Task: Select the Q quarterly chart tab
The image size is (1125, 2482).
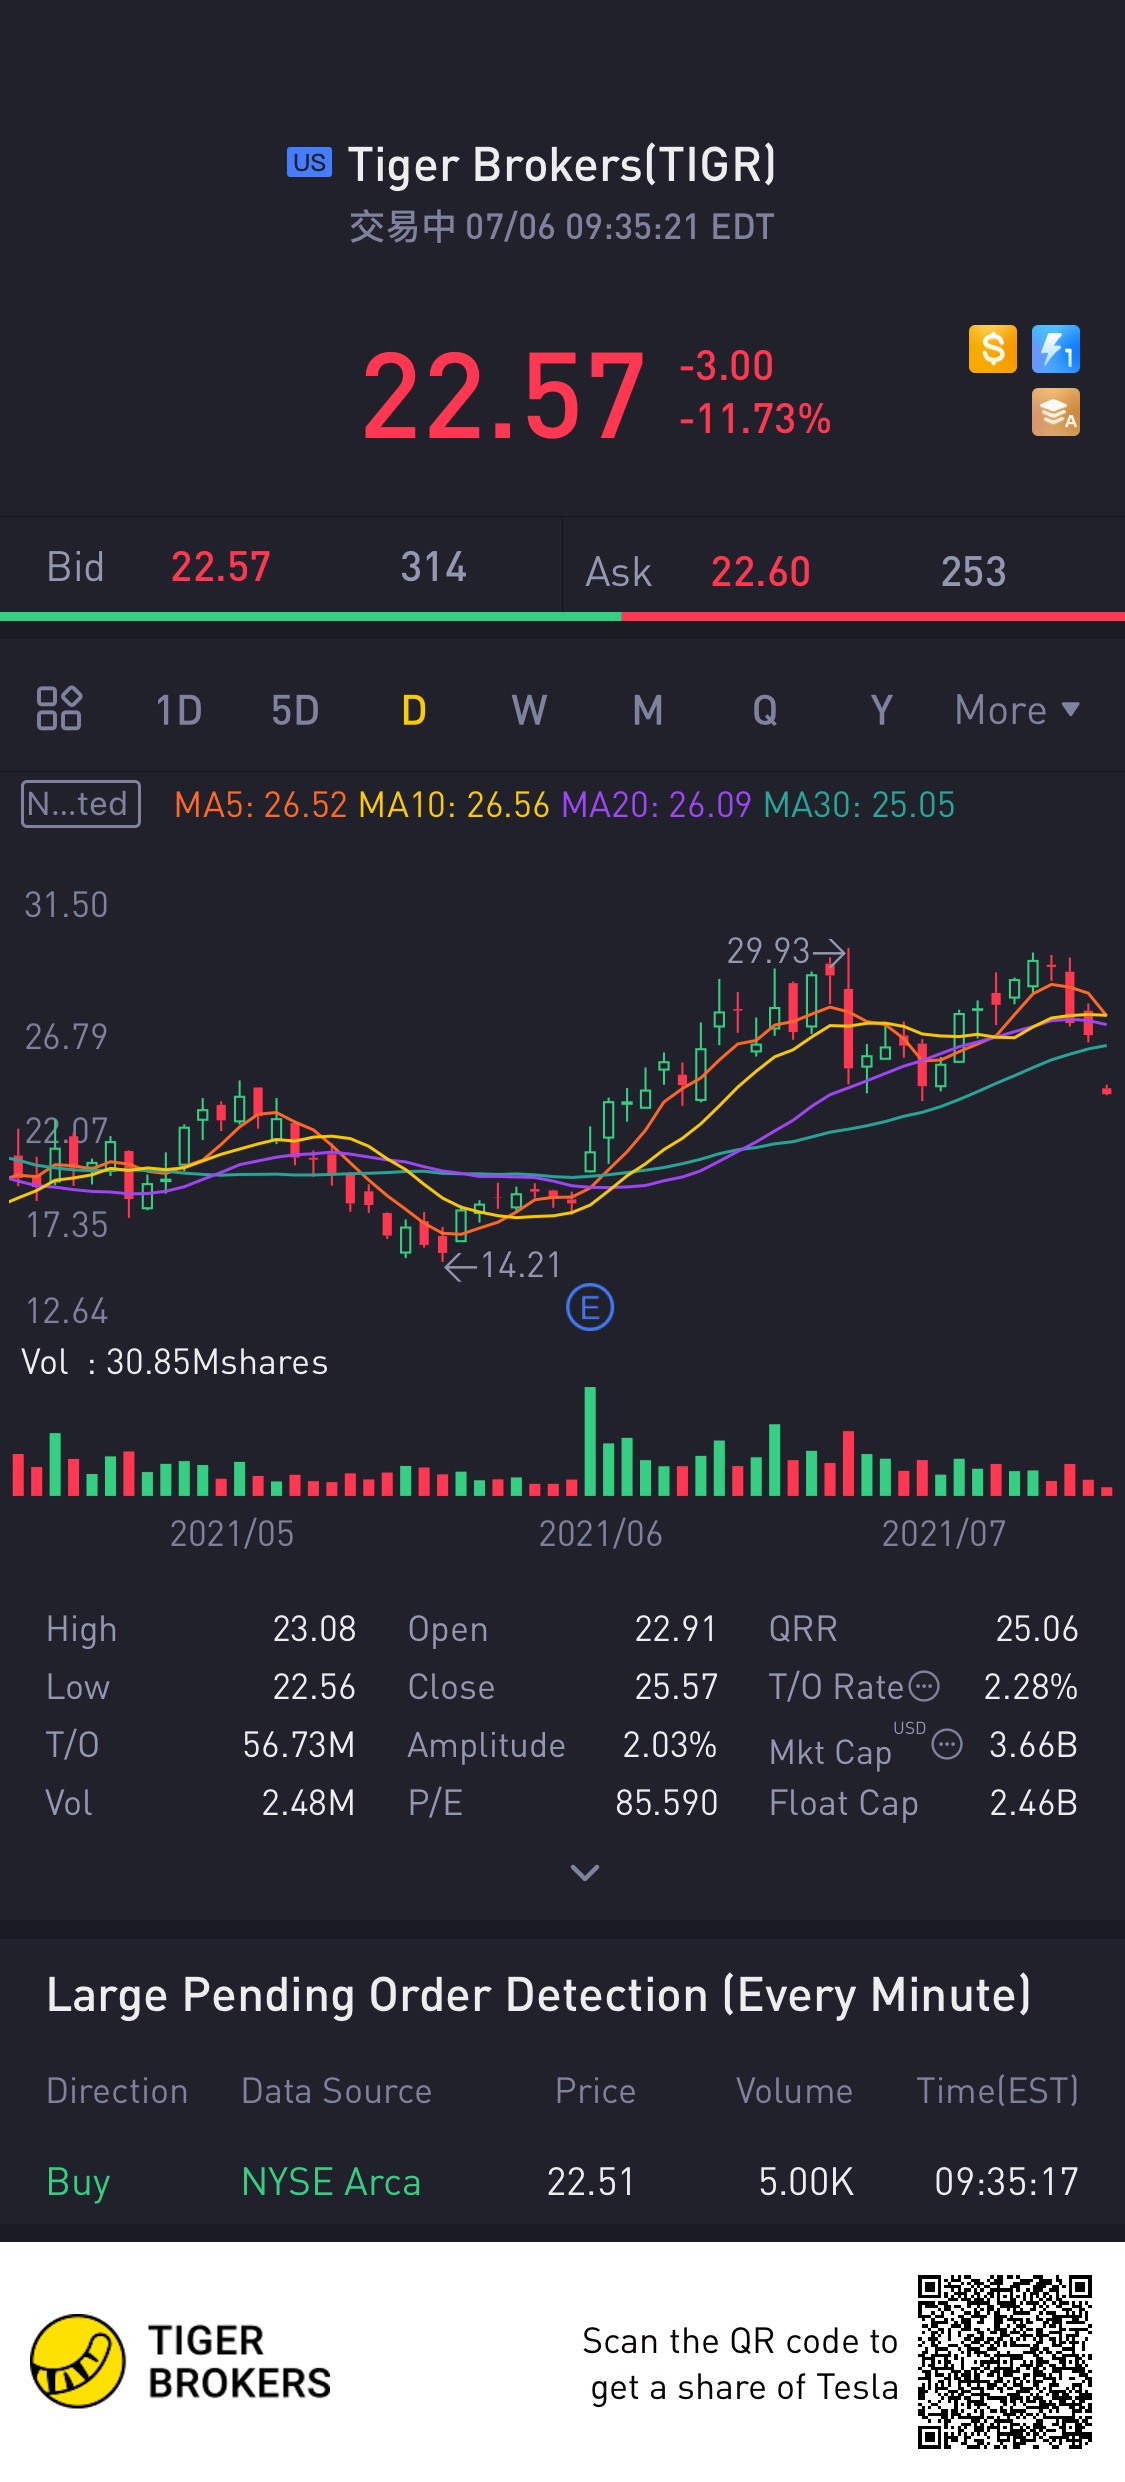Action: click(x=765, y=710)
